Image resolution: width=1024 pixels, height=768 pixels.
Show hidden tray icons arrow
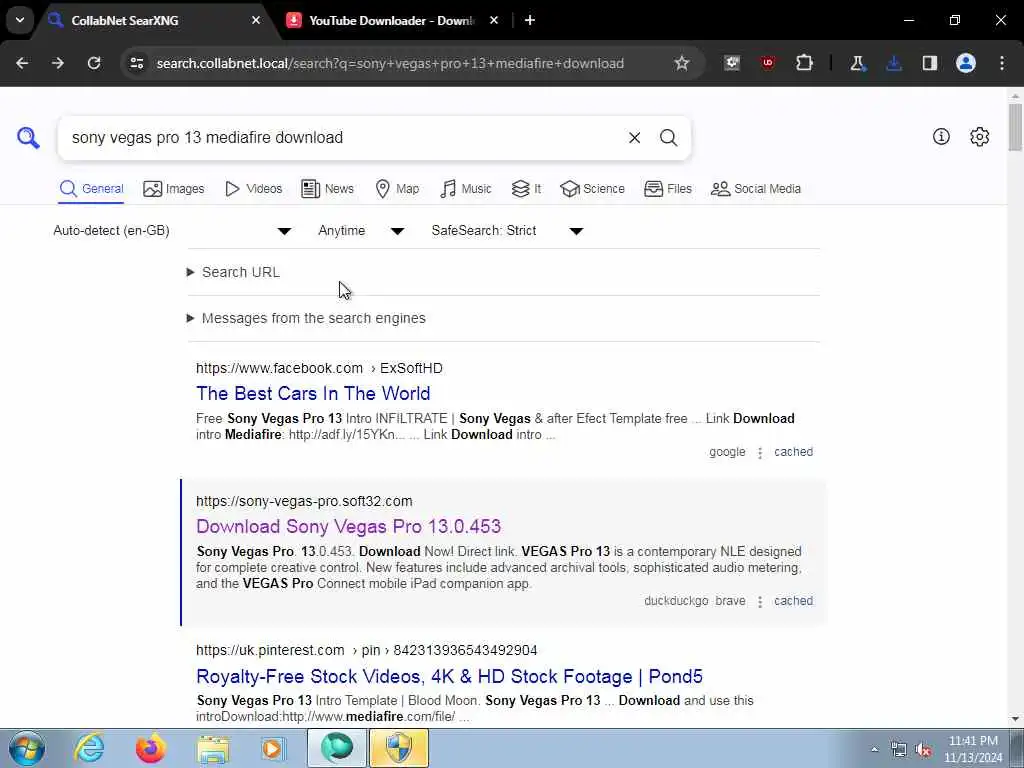[x=874, y=750]
